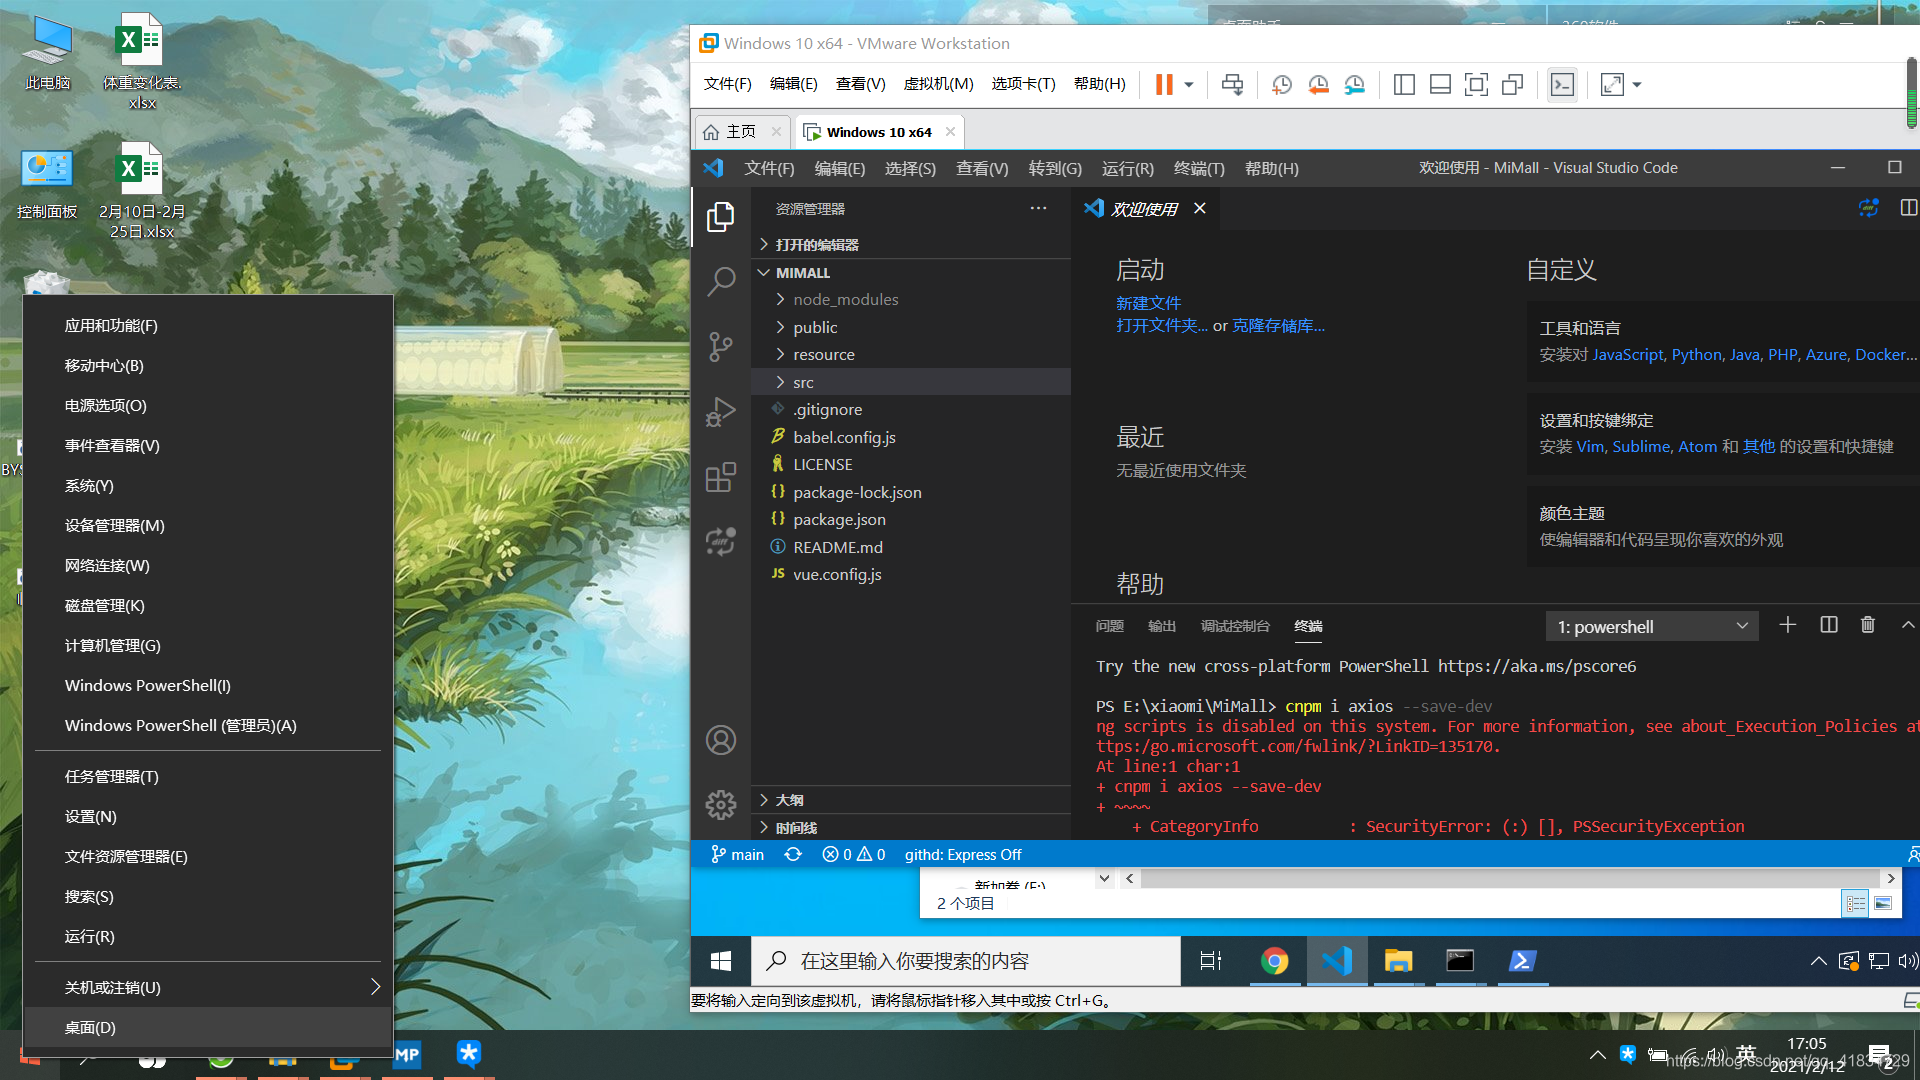Click VMware send Ctrl+Alt+Del icon
The width and height of the screenshot is (1920, 1080).
pos(1233,85)
